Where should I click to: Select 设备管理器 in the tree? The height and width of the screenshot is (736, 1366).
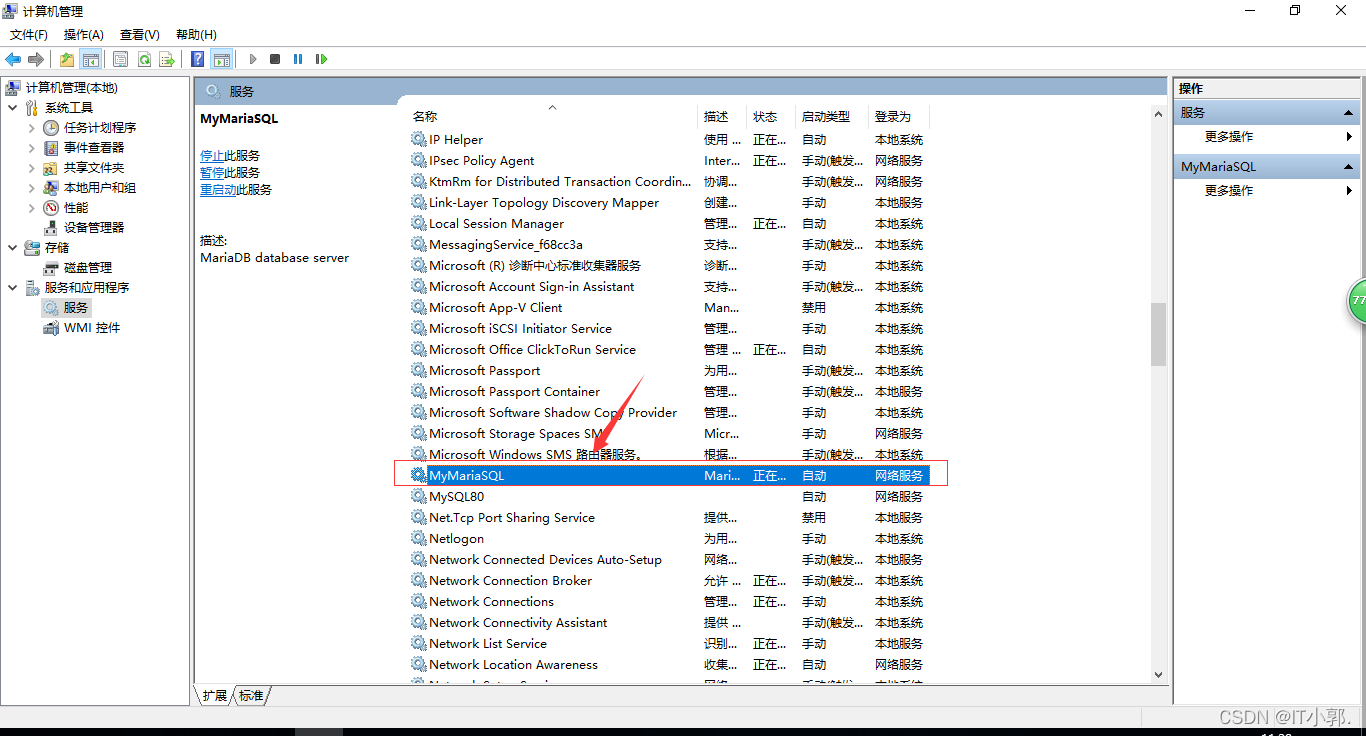click(94, 228)
